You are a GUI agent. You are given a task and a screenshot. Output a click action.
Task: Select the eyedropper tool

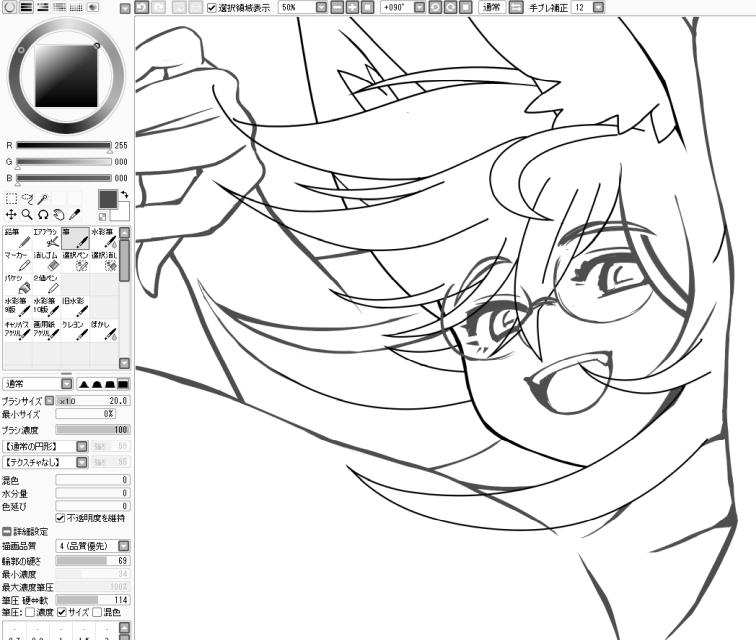coord(75,215)
